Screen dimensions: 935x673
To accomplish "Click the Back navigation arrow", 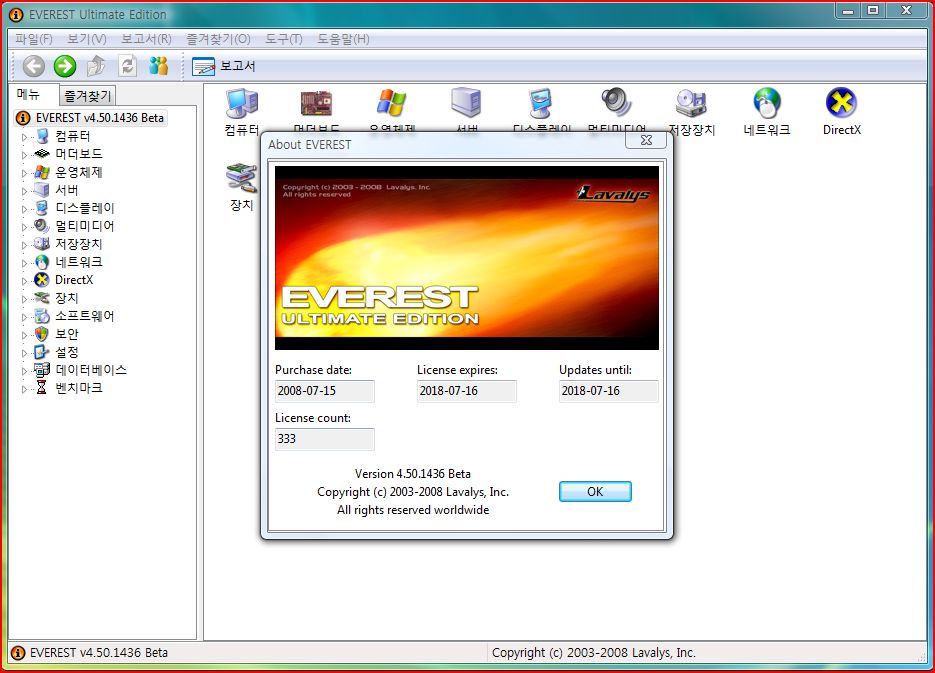I will coord(33,66).
